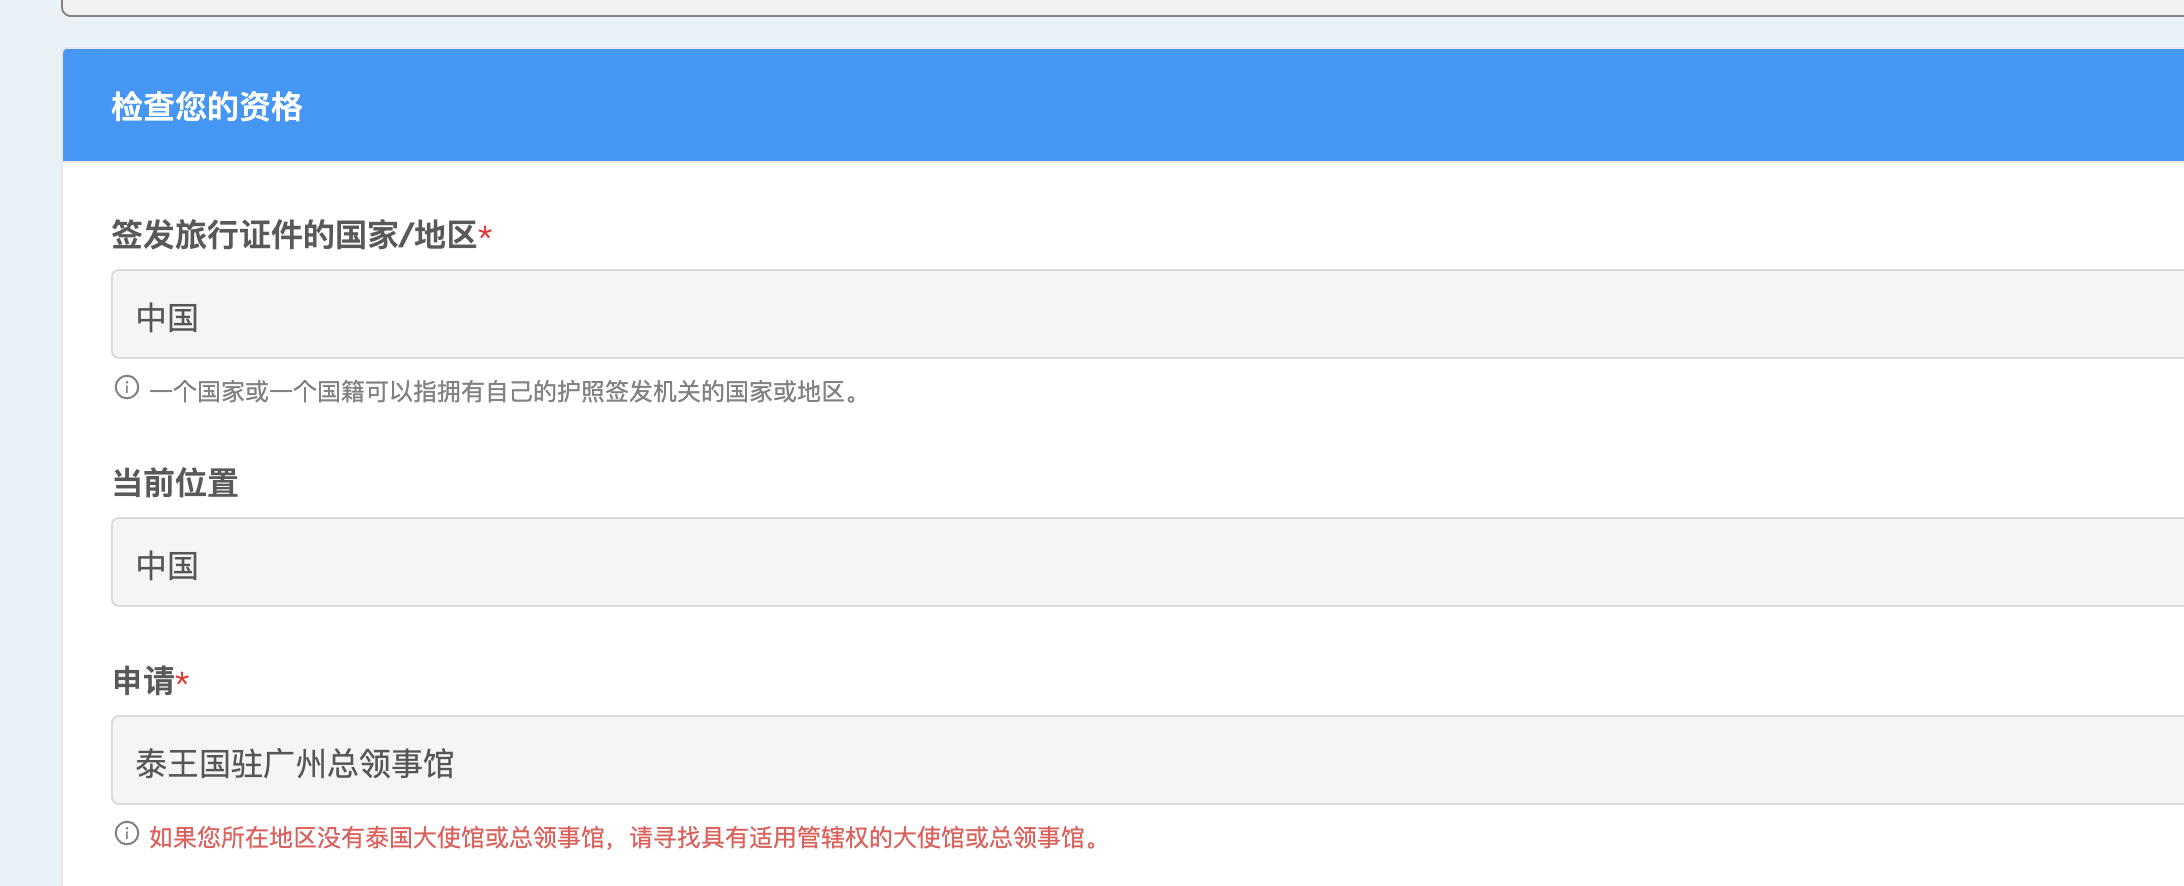Click the 签发旅行证件的国家/地区 field label

(x=294, y=235)
